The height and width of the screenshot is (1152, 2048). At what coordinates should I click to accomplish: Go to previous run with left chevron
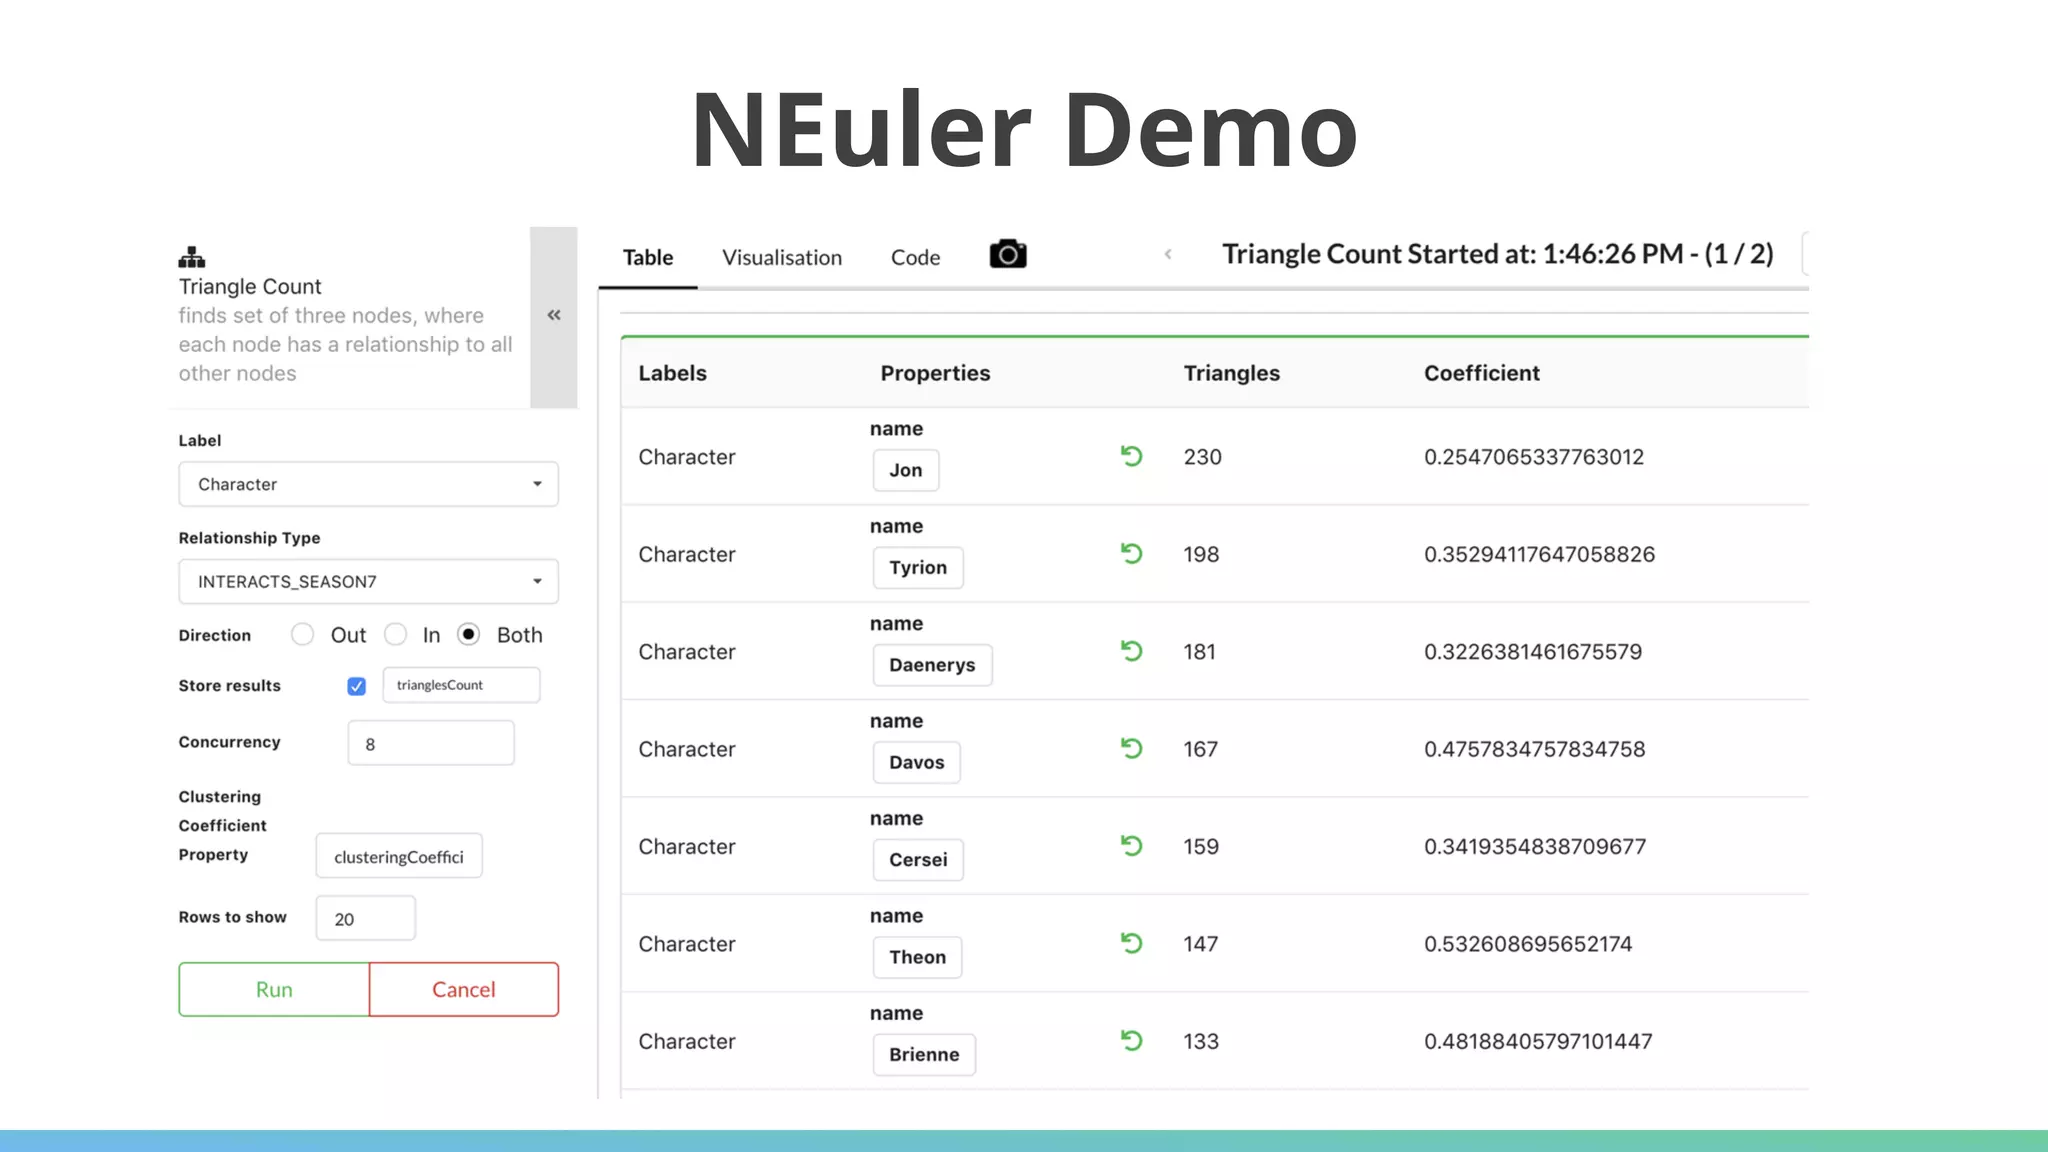point(1168,254)
